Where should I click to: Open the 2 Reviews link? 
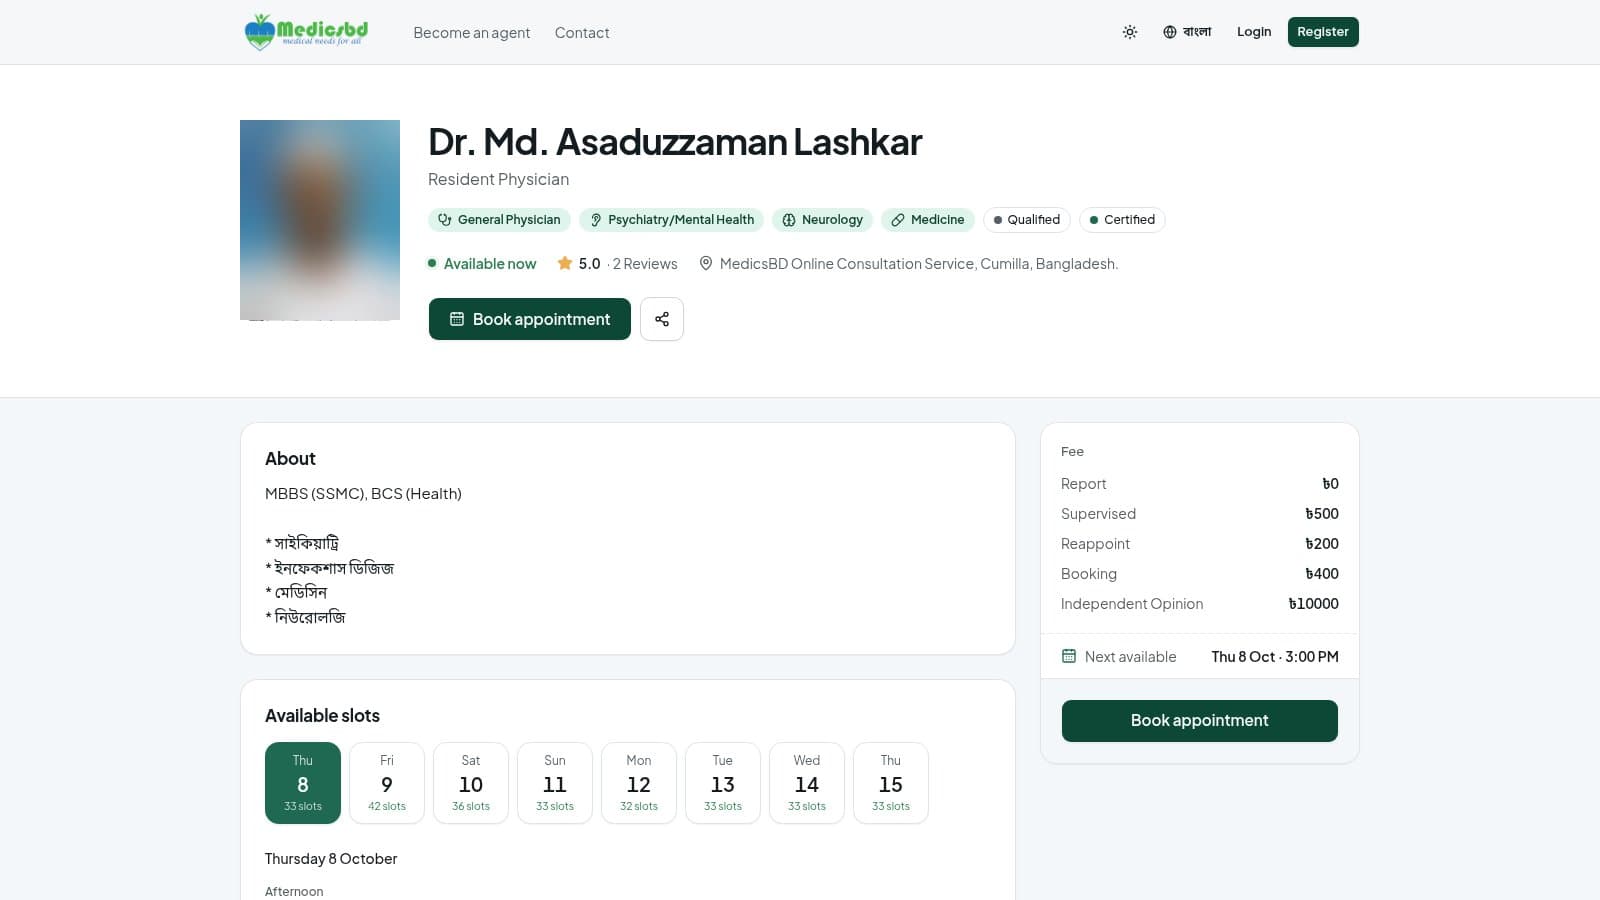click(x=645, y=264)
